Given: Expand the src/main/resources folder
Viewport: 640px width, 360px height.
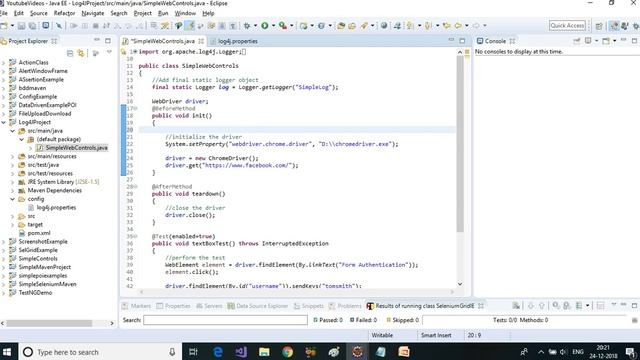Looking at the screenshot, I should point(13,156).
